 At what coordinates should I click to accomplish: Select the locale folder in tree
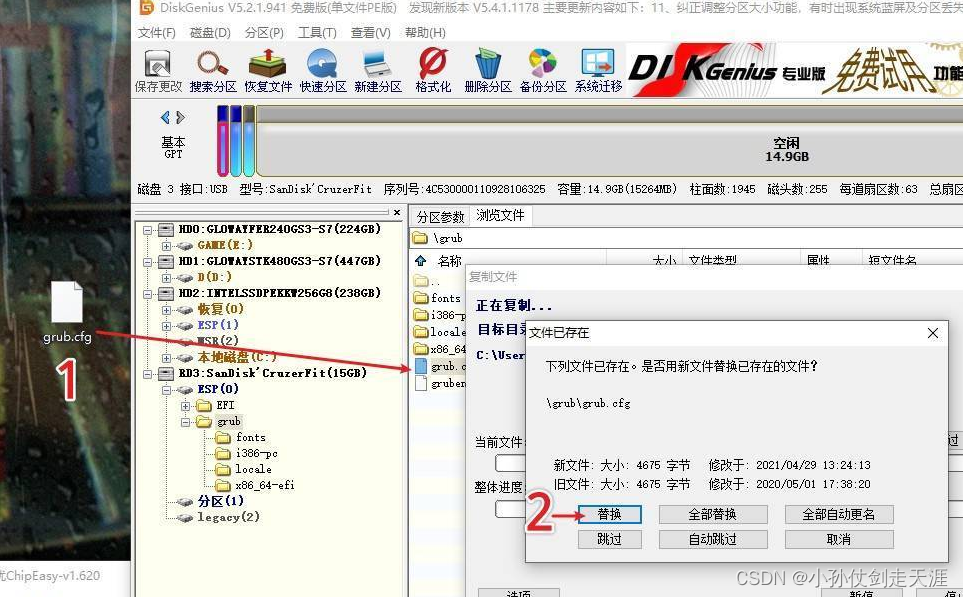[x=253, y=469]
